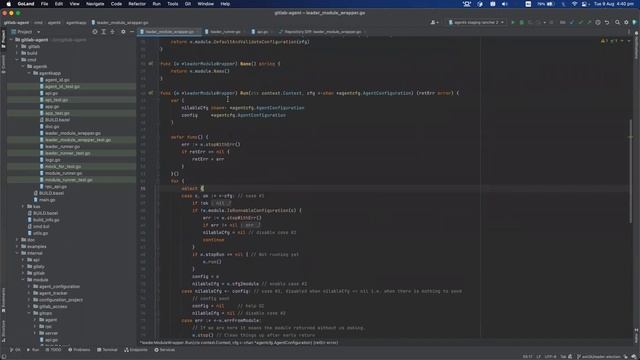Click the rollback undo arrow icon
The image size is (640, 360).
tap(607, 22)
